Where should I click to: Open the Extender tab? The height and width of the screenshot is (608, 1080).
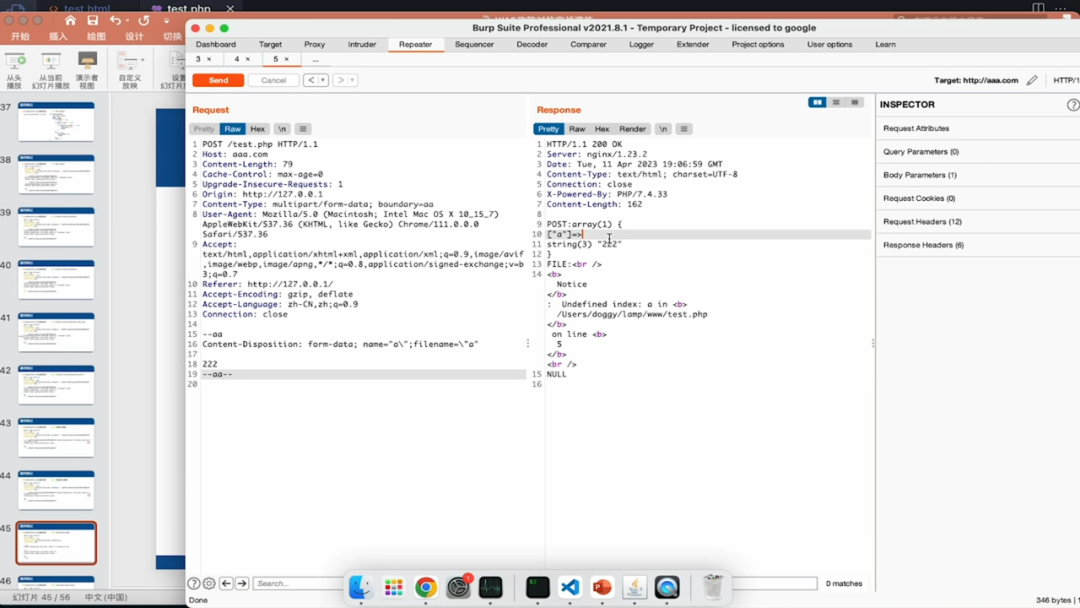click(692, 44)
